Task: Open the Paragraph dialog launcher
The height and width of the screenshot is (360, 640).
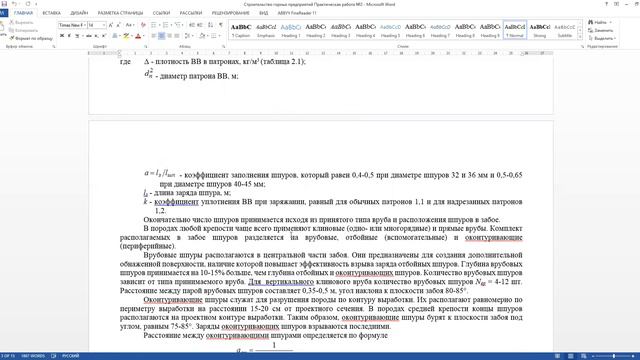Action: coord(224,47)
